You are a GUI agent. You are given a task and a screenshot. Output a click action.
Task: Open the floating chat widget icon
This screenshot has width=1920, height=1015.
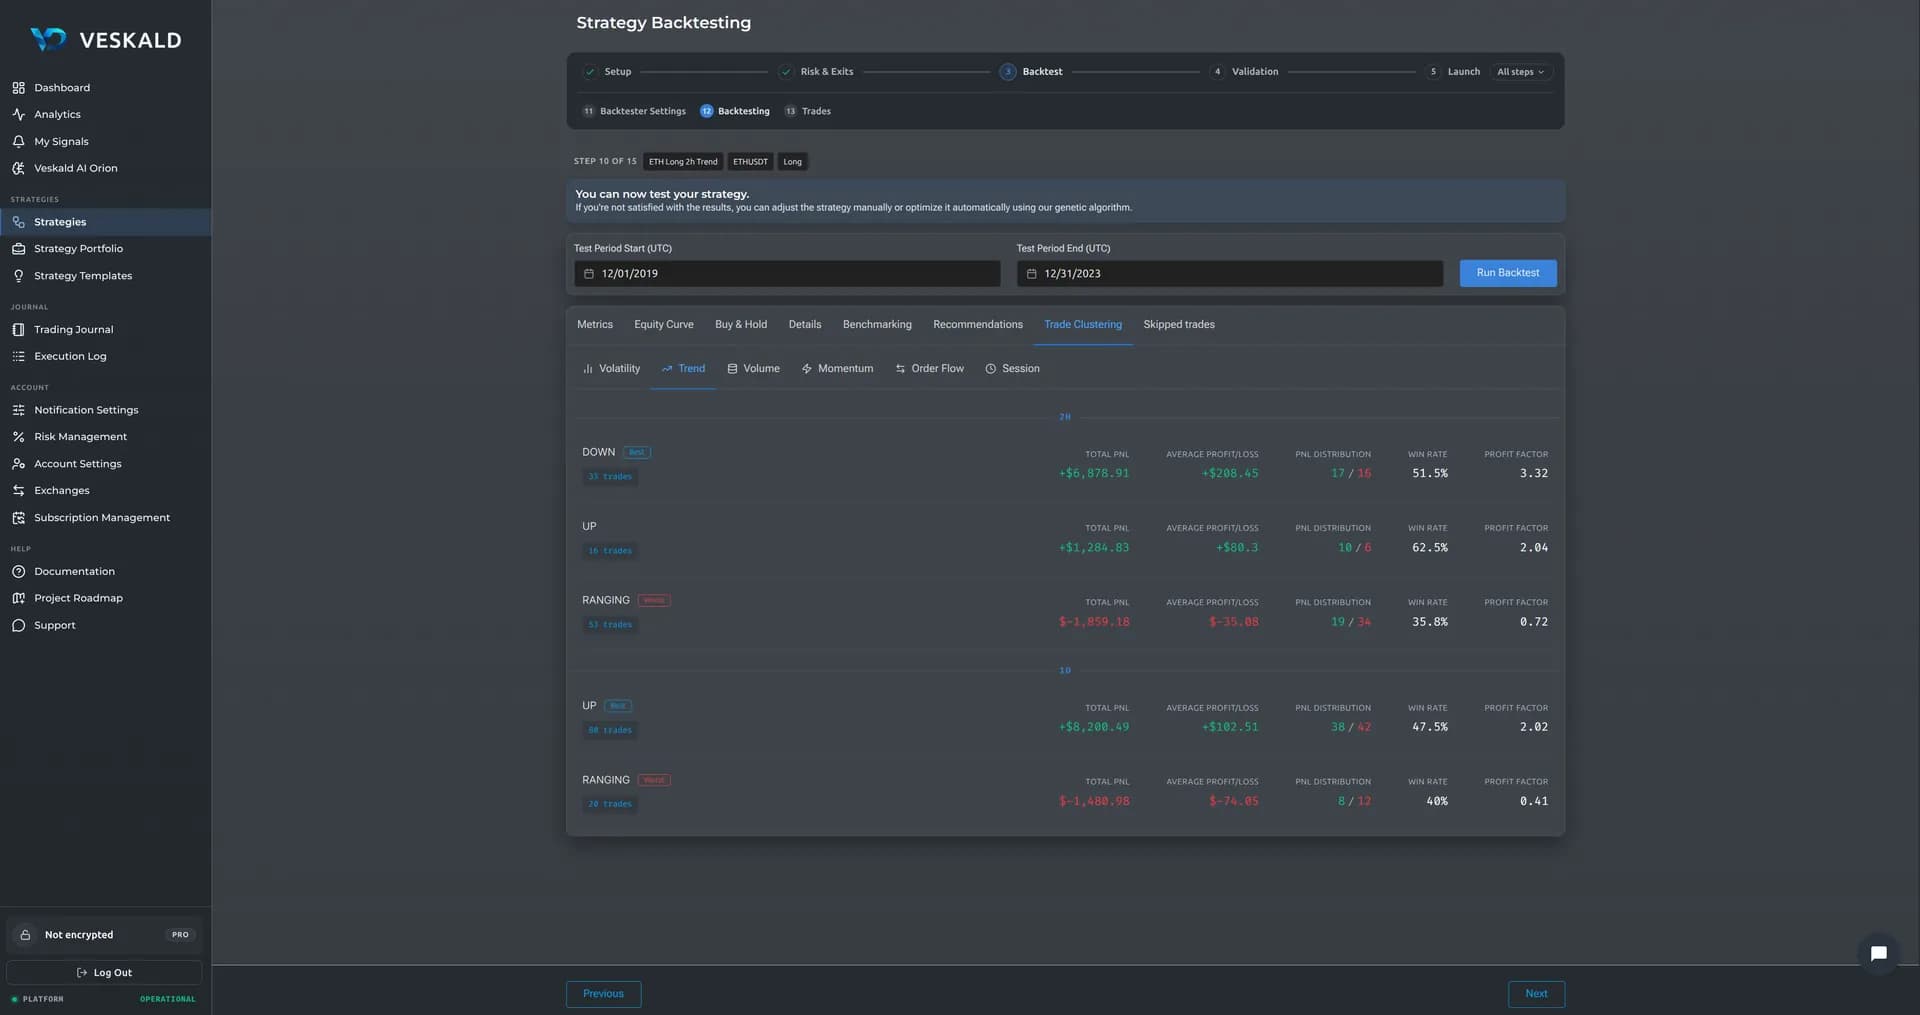pos(1878,953)
